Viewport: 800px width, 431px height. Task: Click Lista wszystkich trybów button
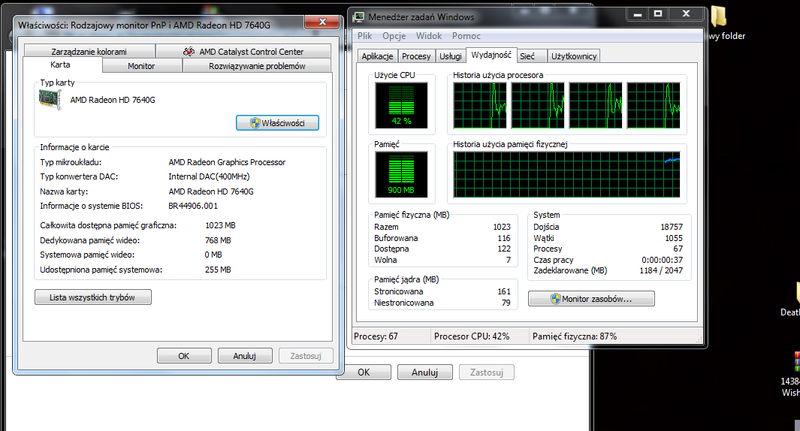(93, 297)
